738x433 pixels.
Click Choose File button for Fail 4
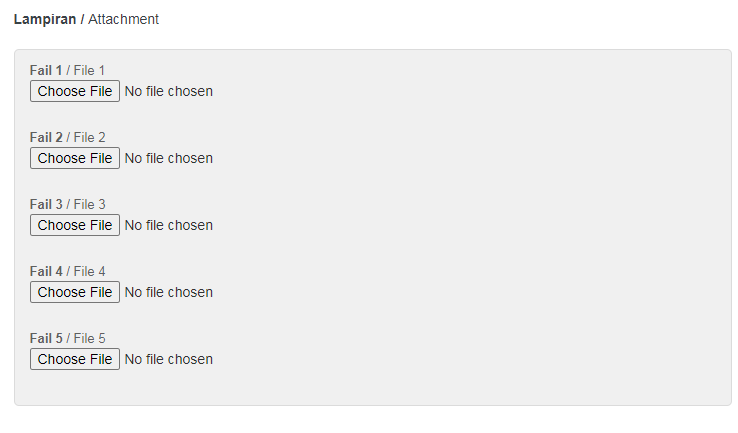pos(75,292)
